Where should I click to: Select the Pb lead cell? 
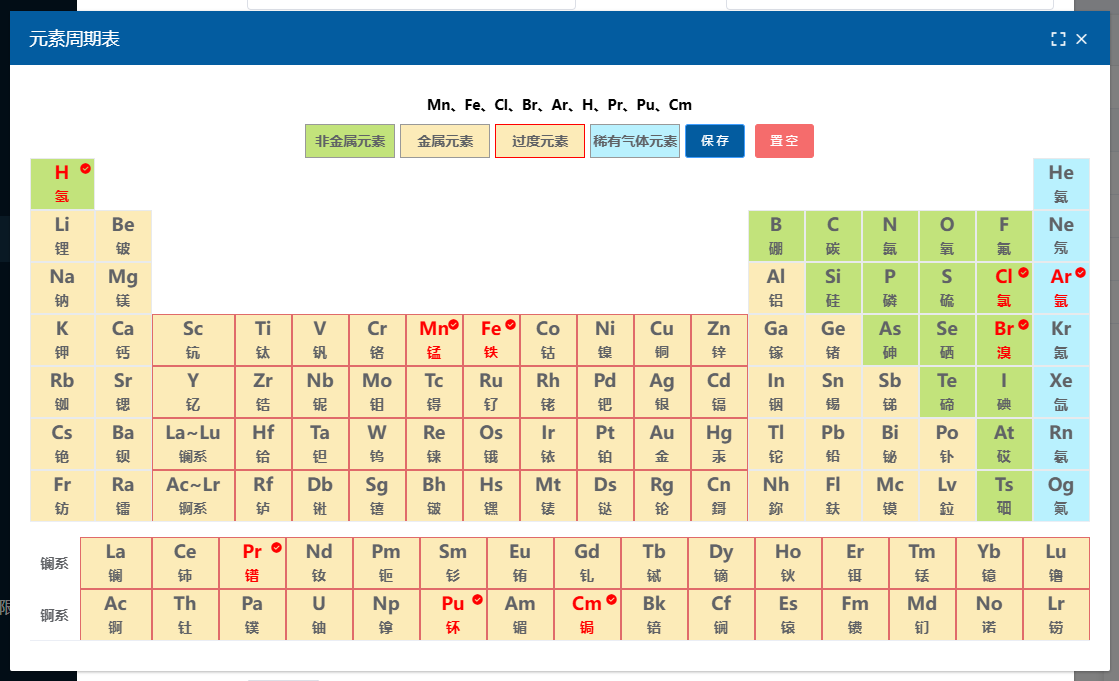[x=833, y=444]
